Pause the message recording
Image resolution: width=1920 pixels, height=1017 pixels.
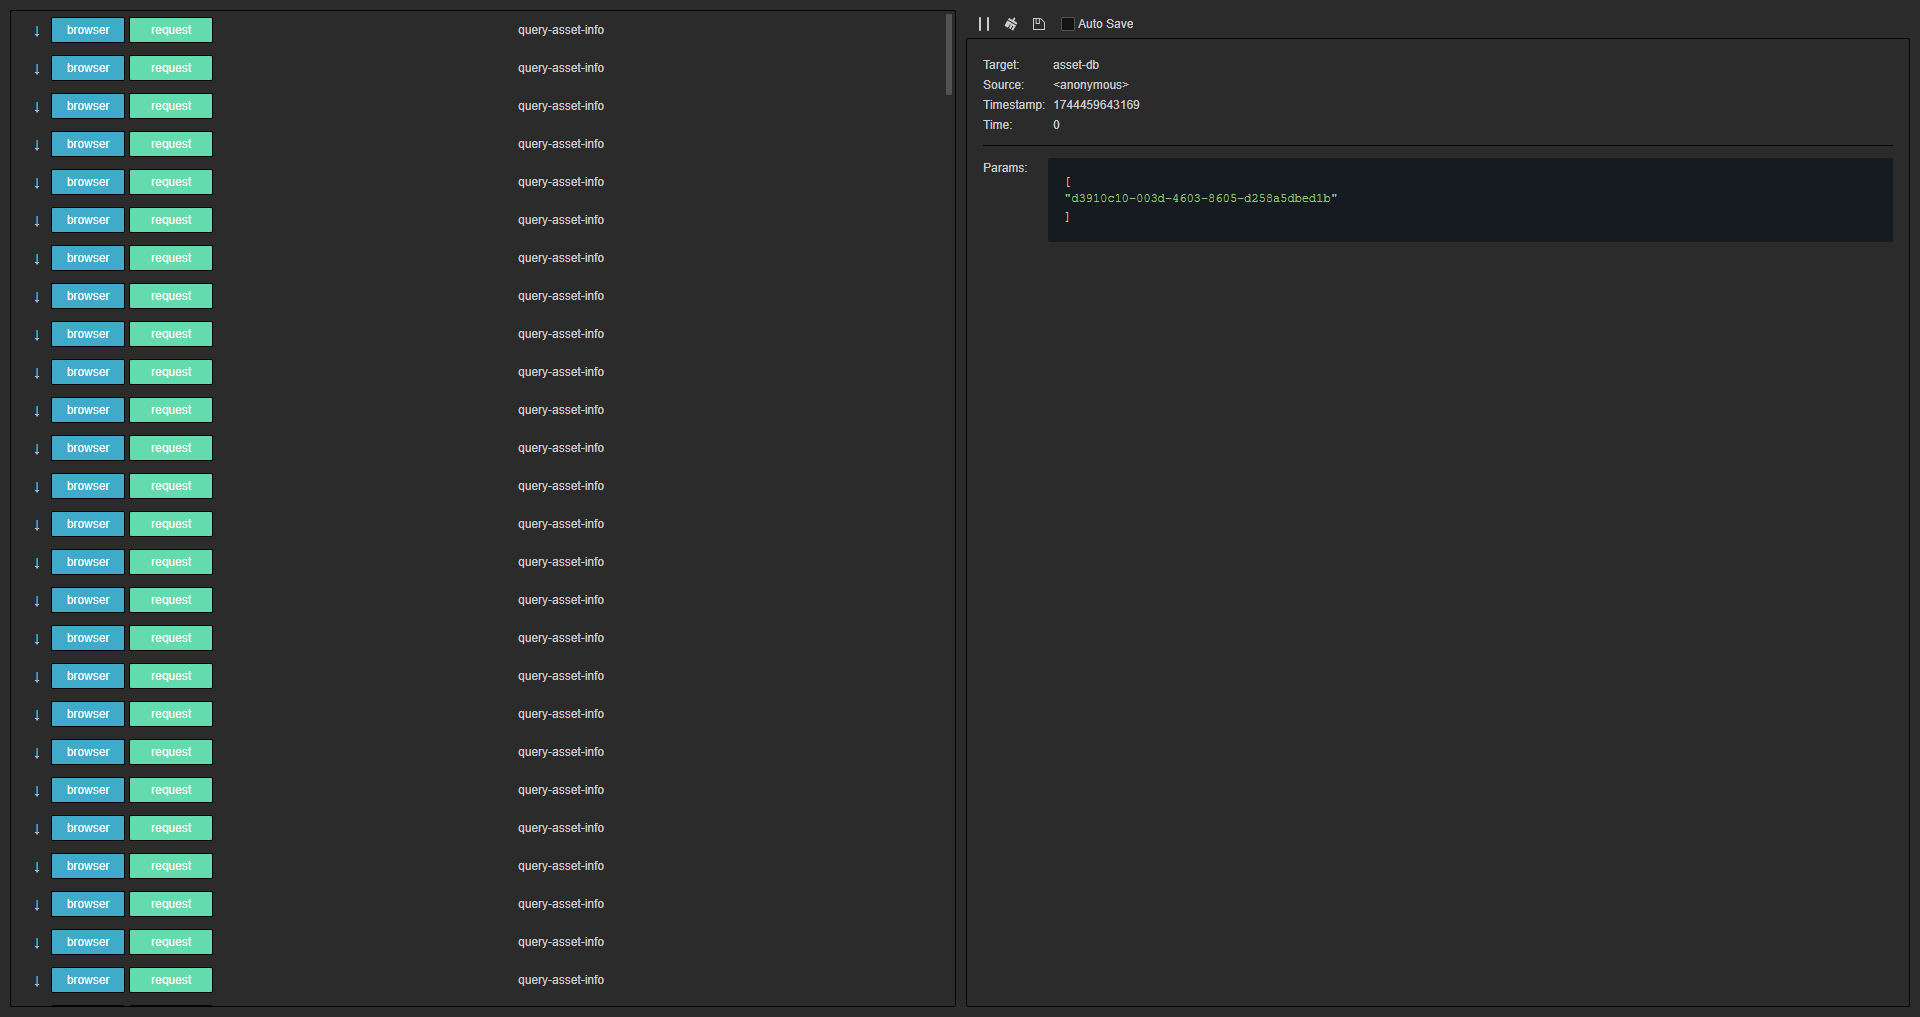(x=984, y=24)
